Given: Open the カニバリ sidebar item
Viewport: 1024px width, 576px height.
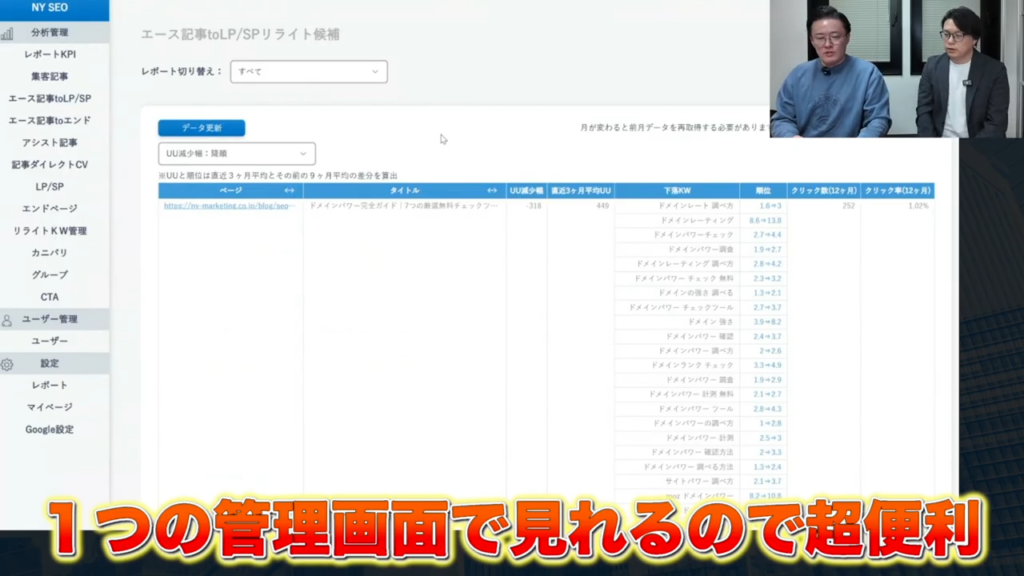Looking at the screenshot, I should pos(49,253).
